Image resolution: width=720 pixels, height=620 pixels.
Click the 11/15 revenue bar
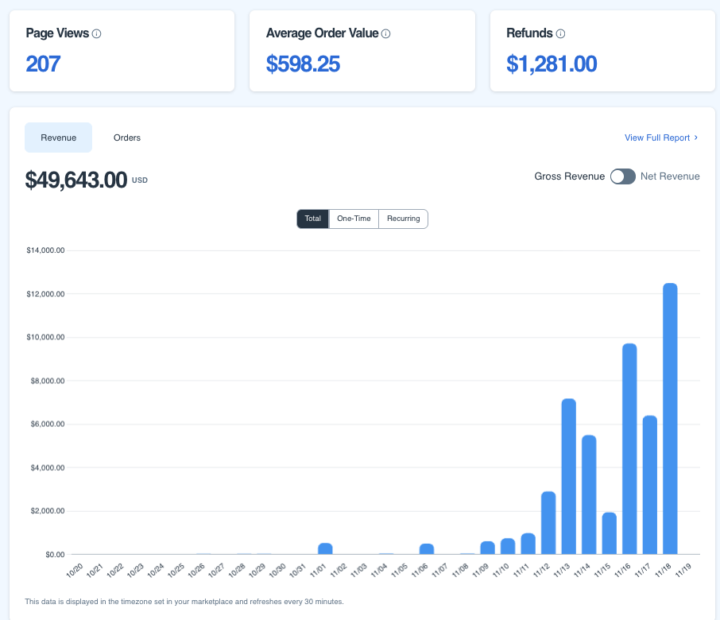609,533
